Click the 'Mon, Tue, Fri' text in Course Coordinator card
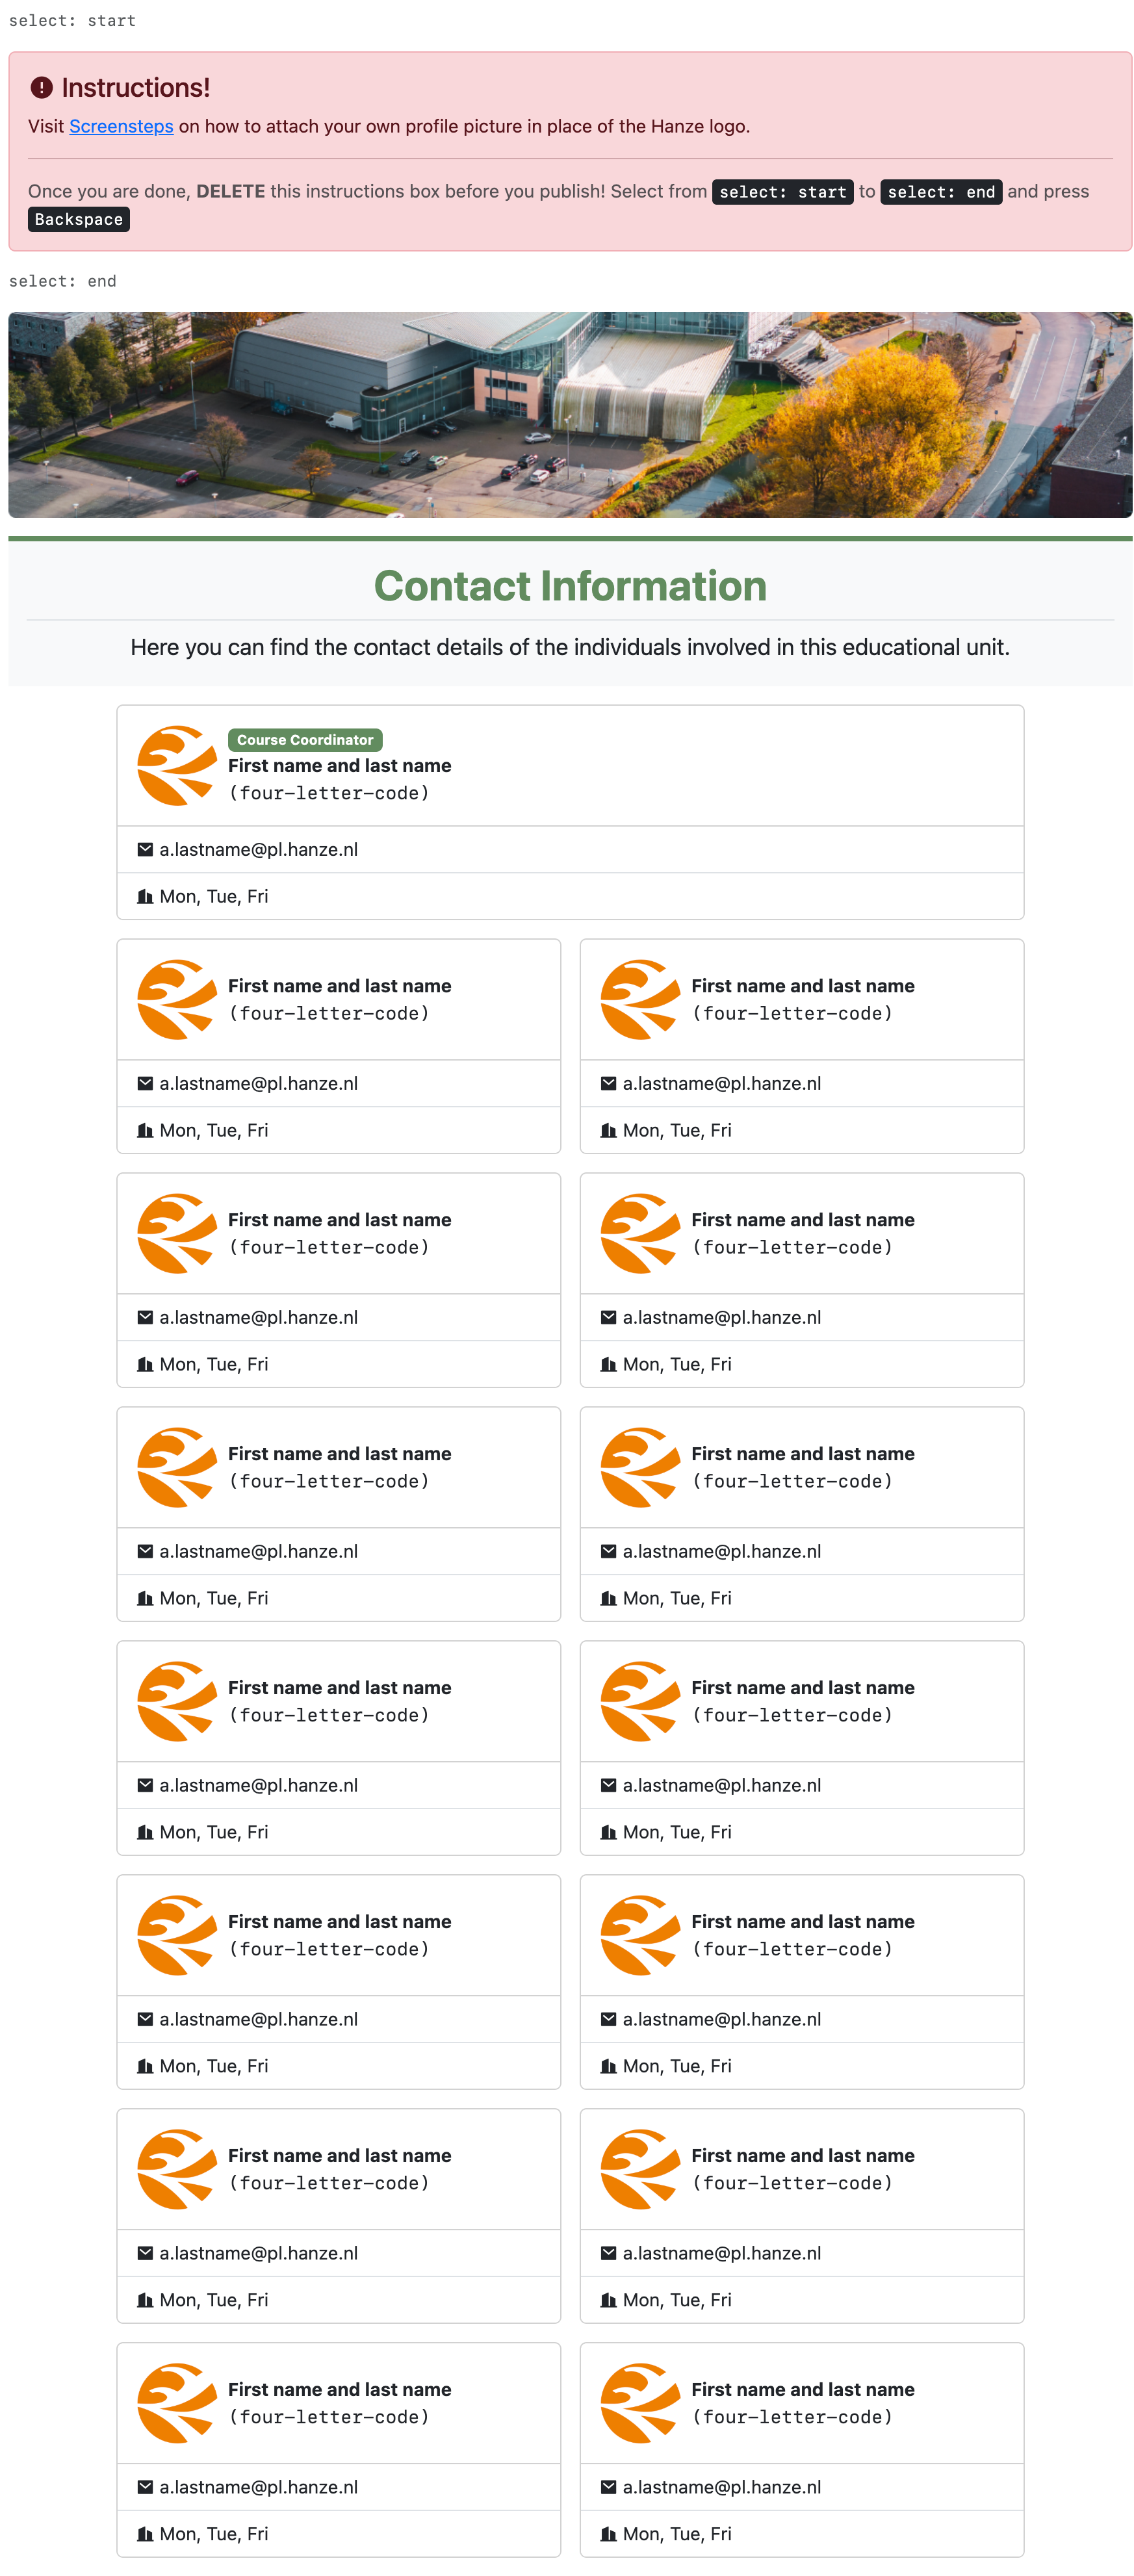The width and height of the screenshot is (1134, 2576). click(213, 897)
